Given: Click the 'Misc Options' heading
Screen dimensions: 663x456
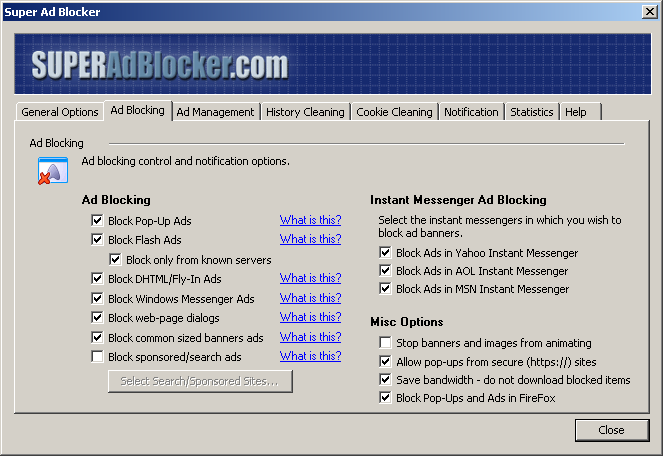Looking at the screenshot, I should pos(407,322).
